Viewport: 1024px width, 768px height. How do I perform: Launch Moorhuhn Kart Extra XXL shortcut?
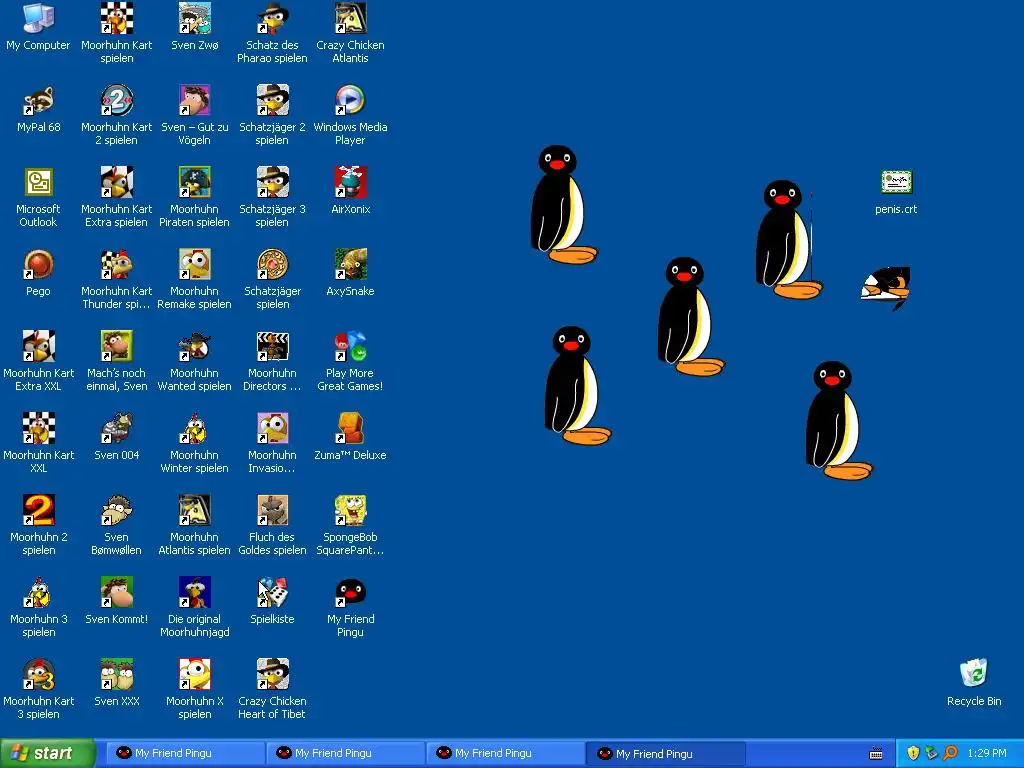(39, 346)
